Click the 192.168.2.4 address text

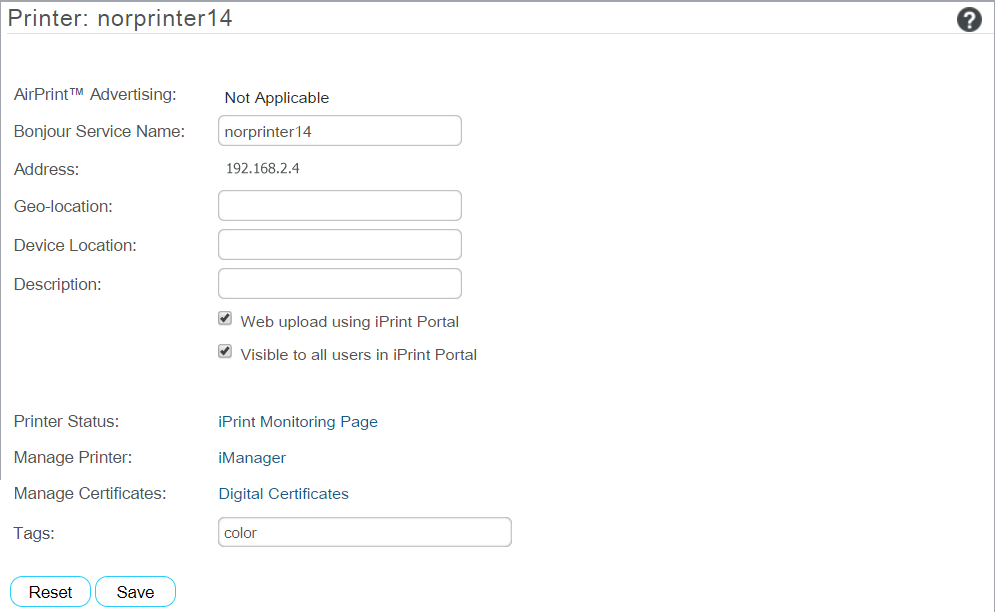263,168
